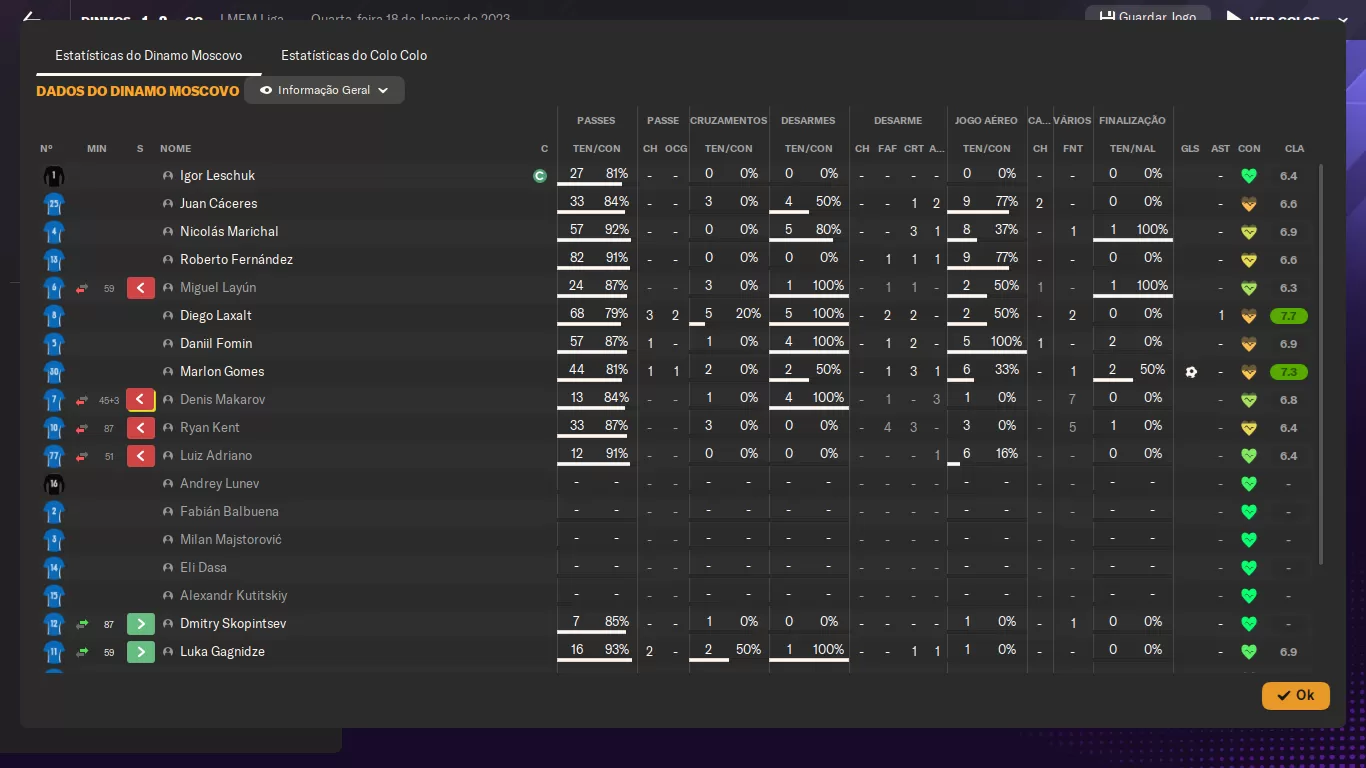Click Juan Cáceres' blue shirt number icon
The width and height of the screenshot is (1366, 768).
[x=54, y=204]
